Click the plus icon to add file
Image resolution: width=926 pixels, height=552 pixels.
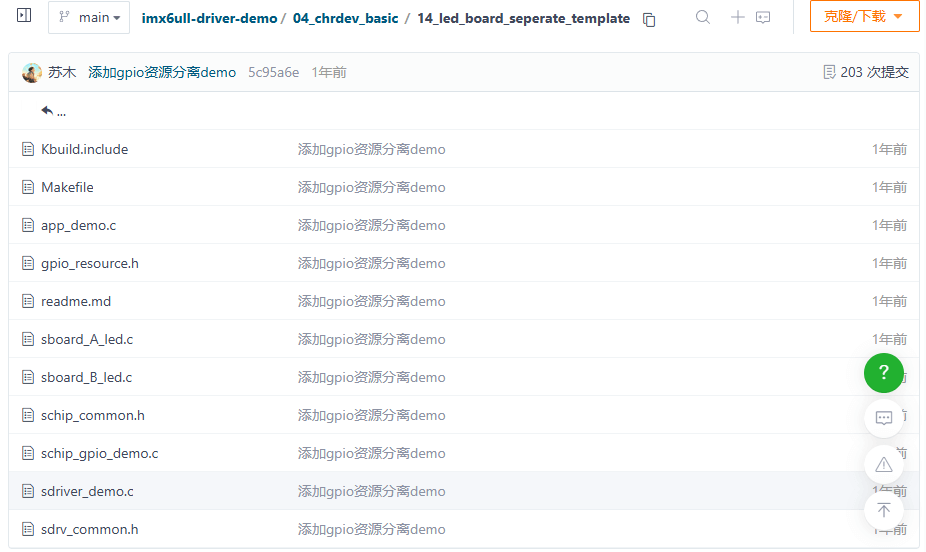point(738,18)
